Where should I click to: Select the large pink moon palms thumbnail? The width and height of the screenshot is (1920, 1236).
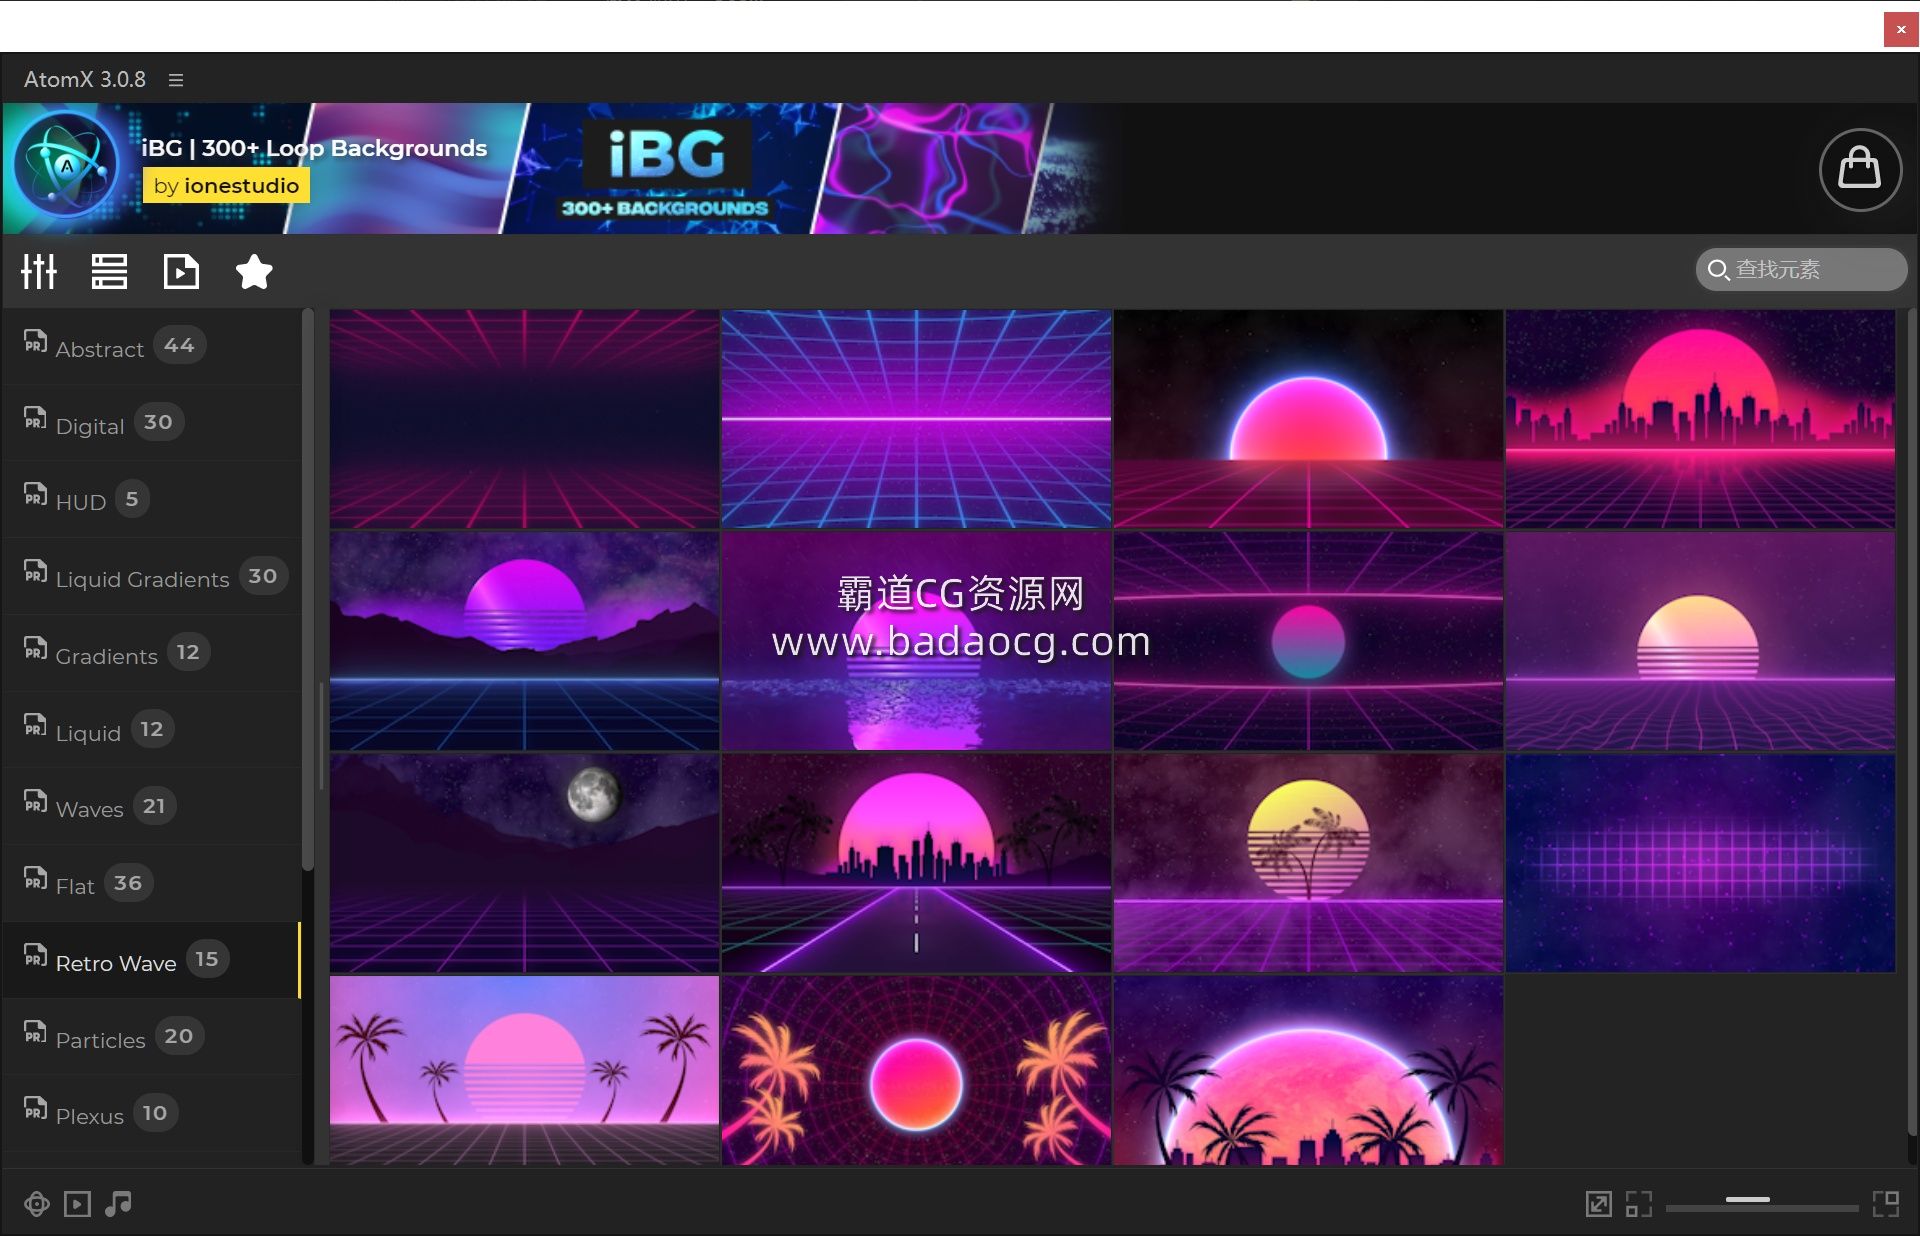point(1308,1070)
